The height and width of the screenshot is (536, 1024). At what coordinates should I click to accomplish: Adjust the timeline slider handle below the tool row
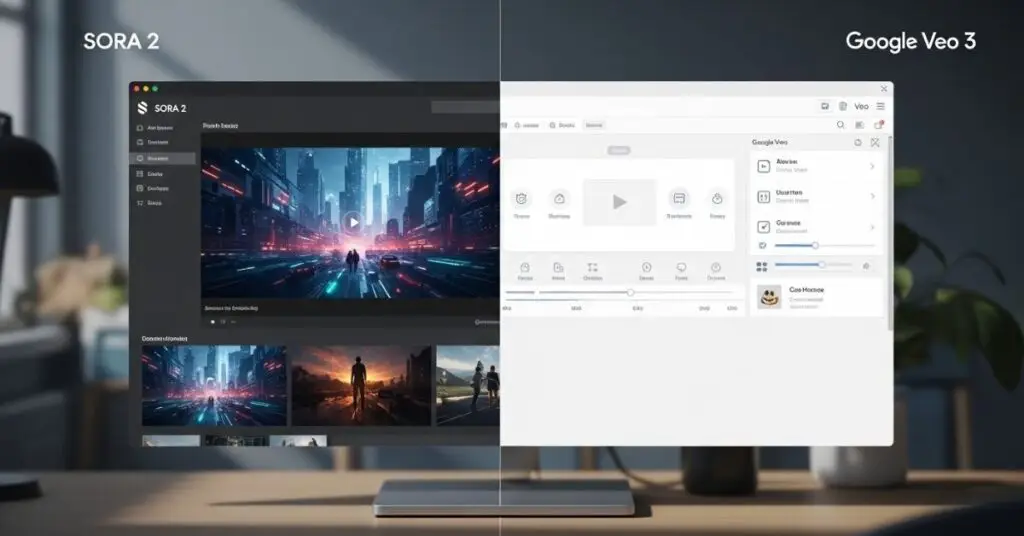click(x=631, y=292)
